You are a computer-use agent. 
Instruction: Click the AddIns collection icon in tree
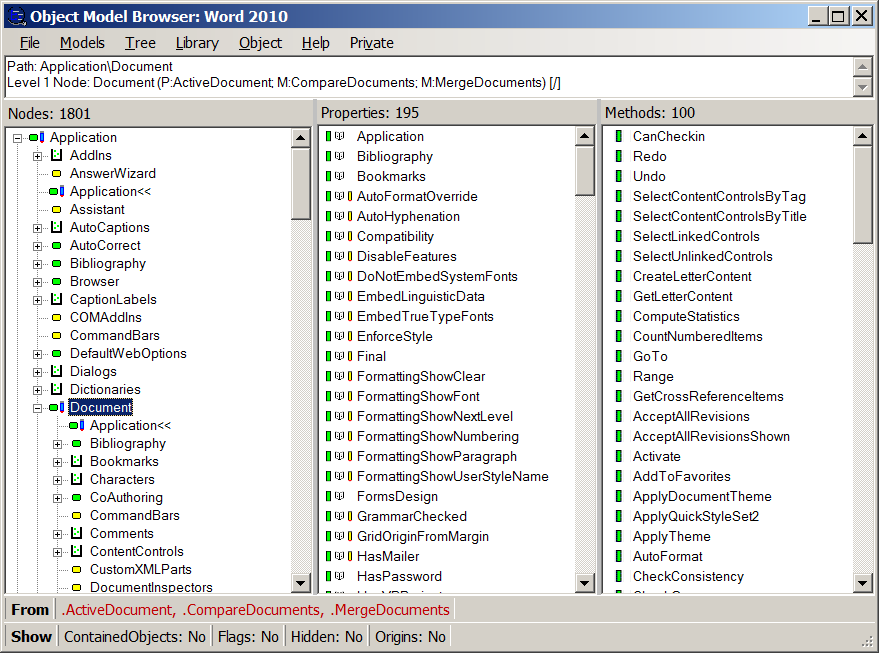click(x=57, y=155)
